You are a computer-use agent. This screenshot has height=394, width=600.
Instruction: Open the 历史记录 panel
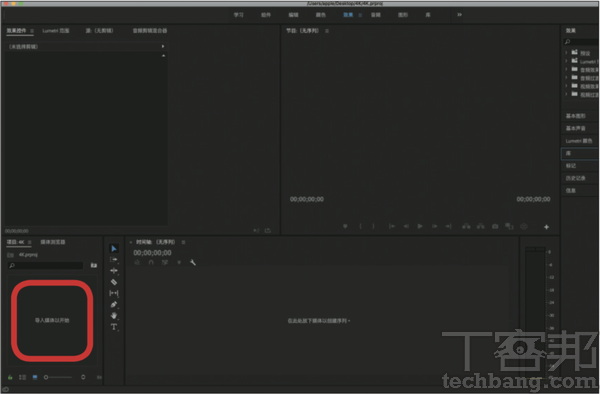coord(576,178)
